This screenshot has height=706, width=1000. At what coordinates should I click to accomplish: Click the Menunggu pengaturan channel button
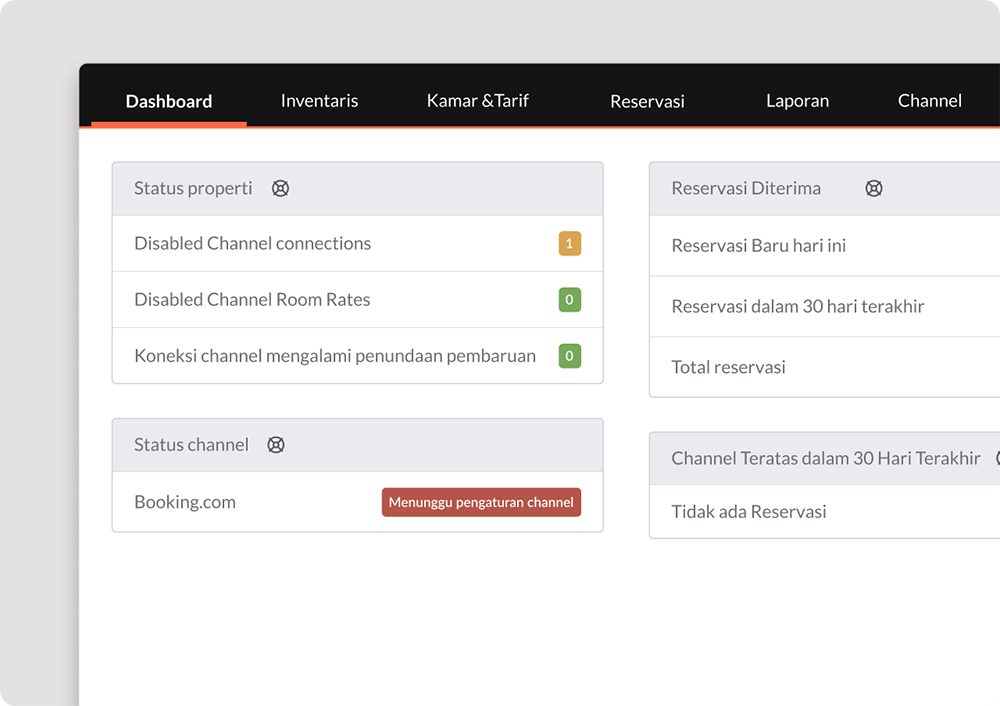click(481, 502)
